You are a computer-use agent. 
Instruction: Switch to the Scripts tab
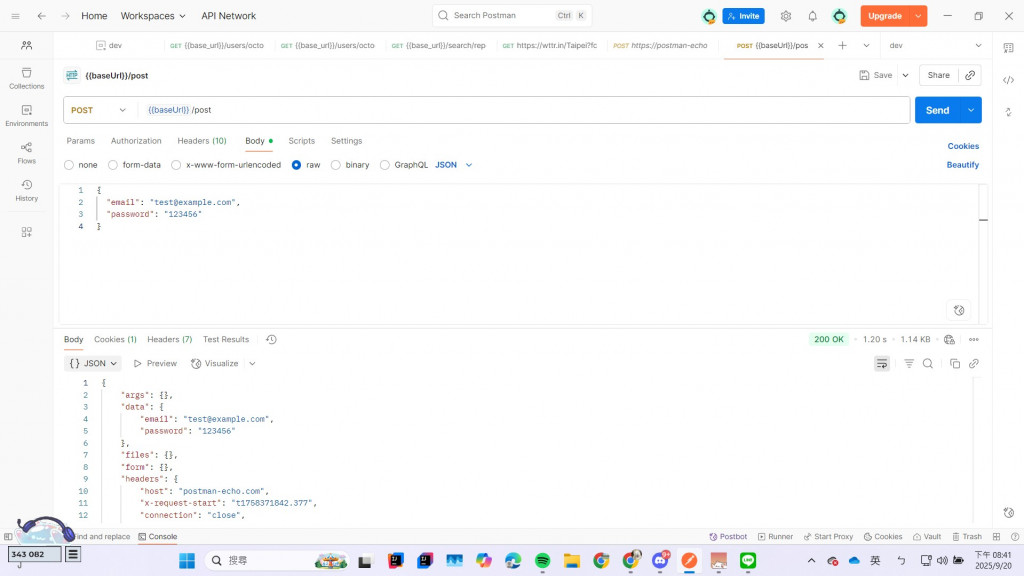coord(302,141)
